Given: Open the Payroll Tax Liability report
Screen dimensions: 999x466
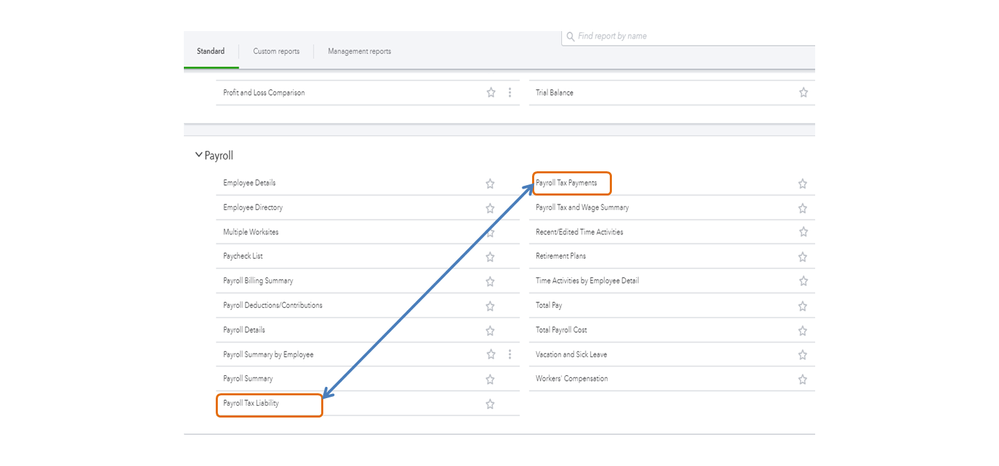Looking at the screenshot, I should click(251, 404).
